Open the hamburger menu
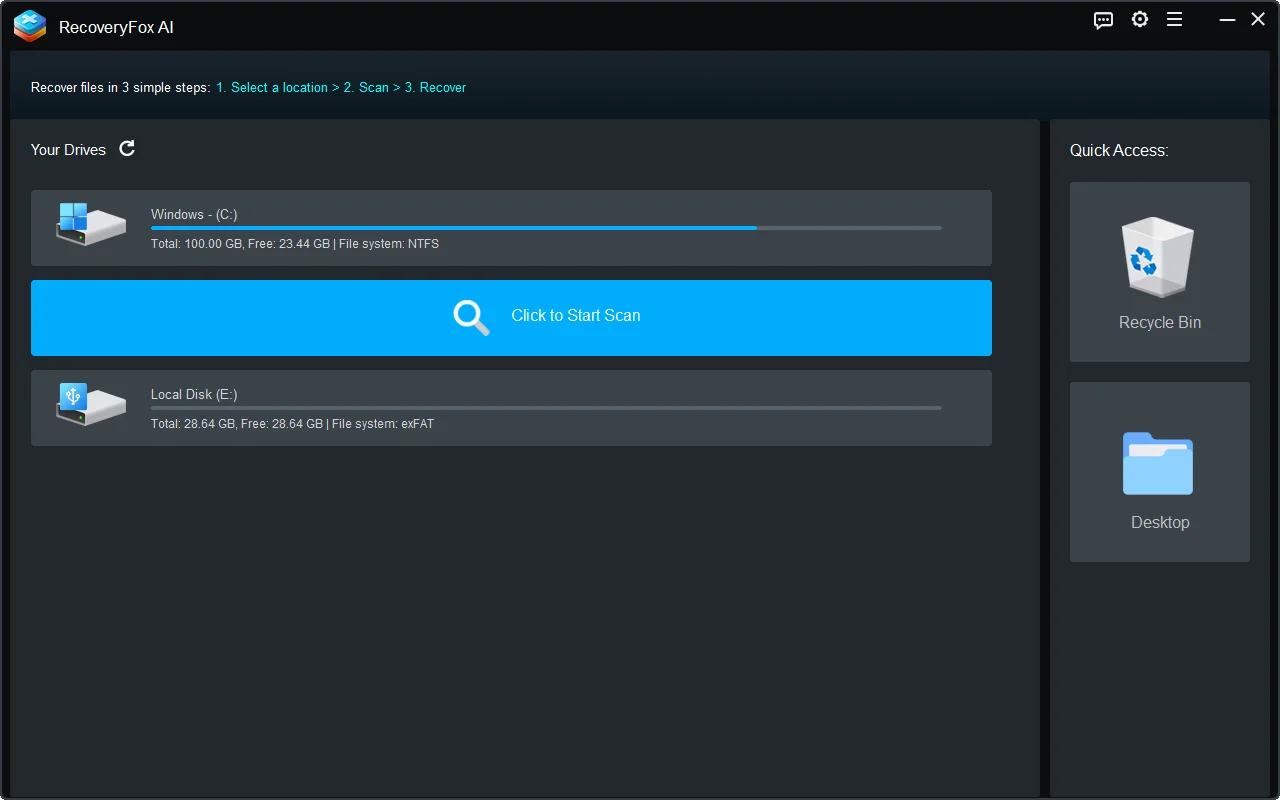This screenshot has width=1280, height=800. [1174, 19]
